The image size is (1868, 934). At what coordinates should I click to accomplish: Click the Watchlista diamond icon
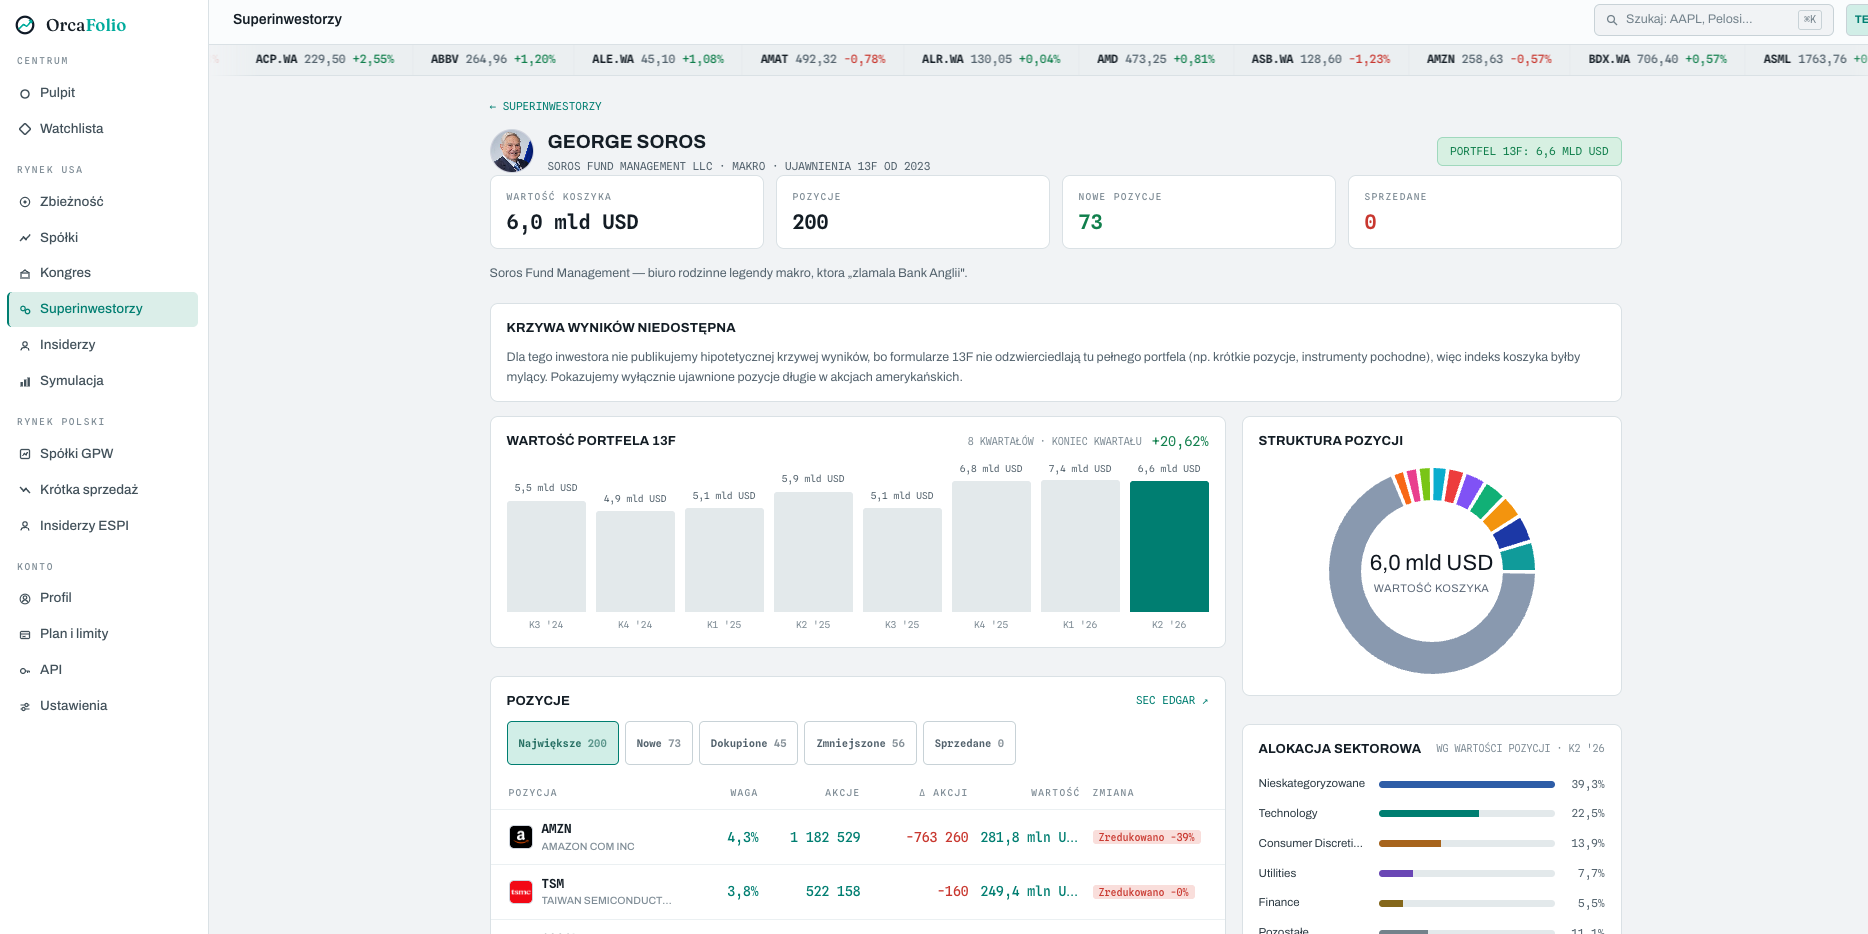[25, 129]
